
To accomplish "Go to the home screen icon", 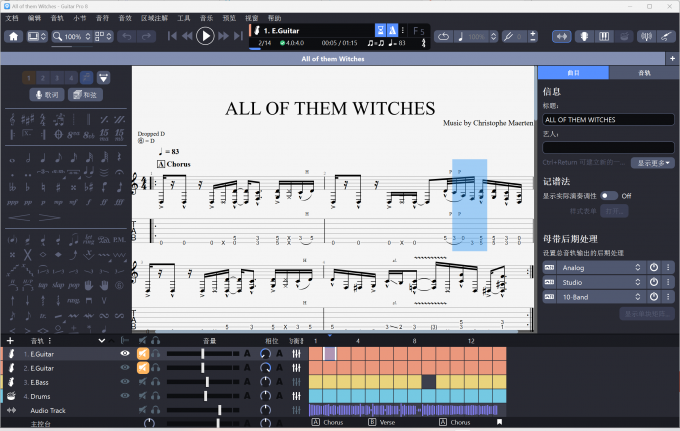I will click(x=13, y=36).
